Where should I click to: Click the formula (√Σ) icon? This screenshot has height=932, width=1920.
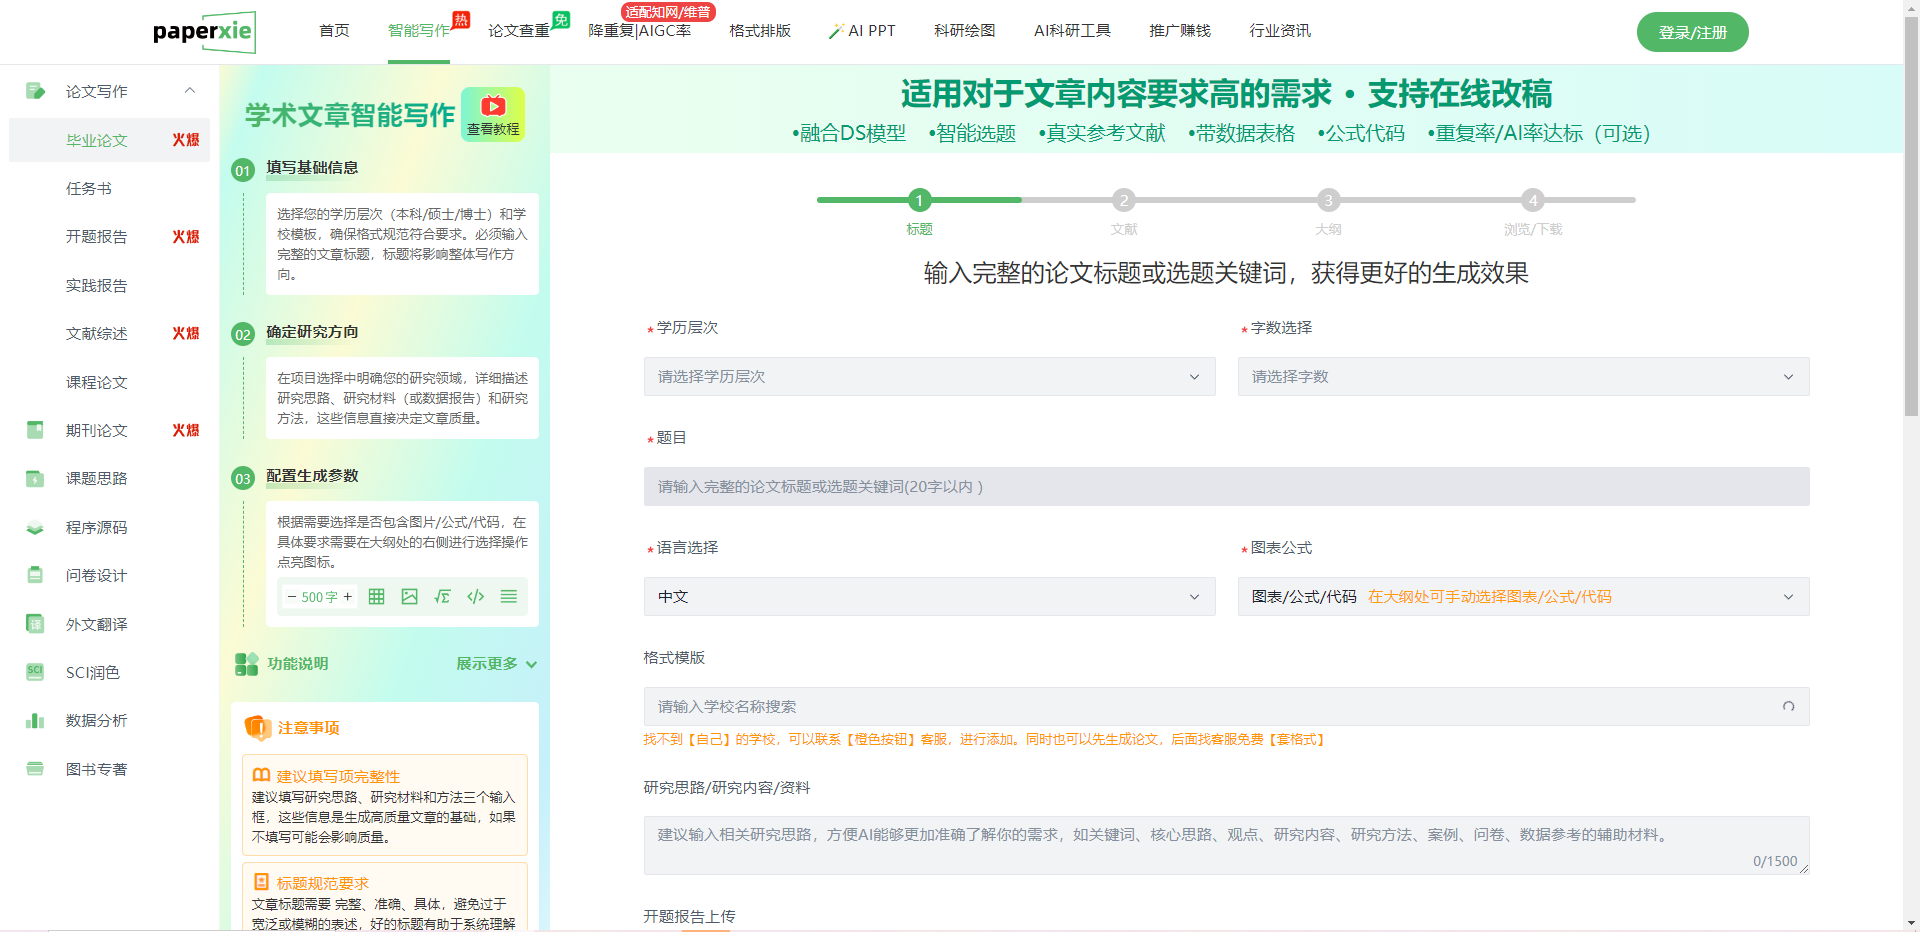coord(442,597)
